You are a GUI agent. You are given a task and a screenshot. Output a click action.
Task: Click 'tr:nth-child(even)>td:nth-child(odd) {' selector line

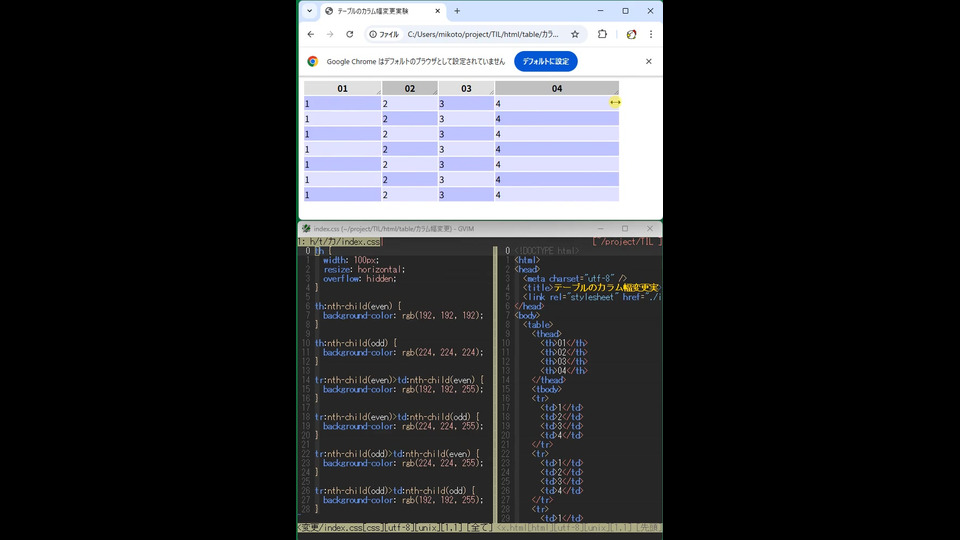397,417
